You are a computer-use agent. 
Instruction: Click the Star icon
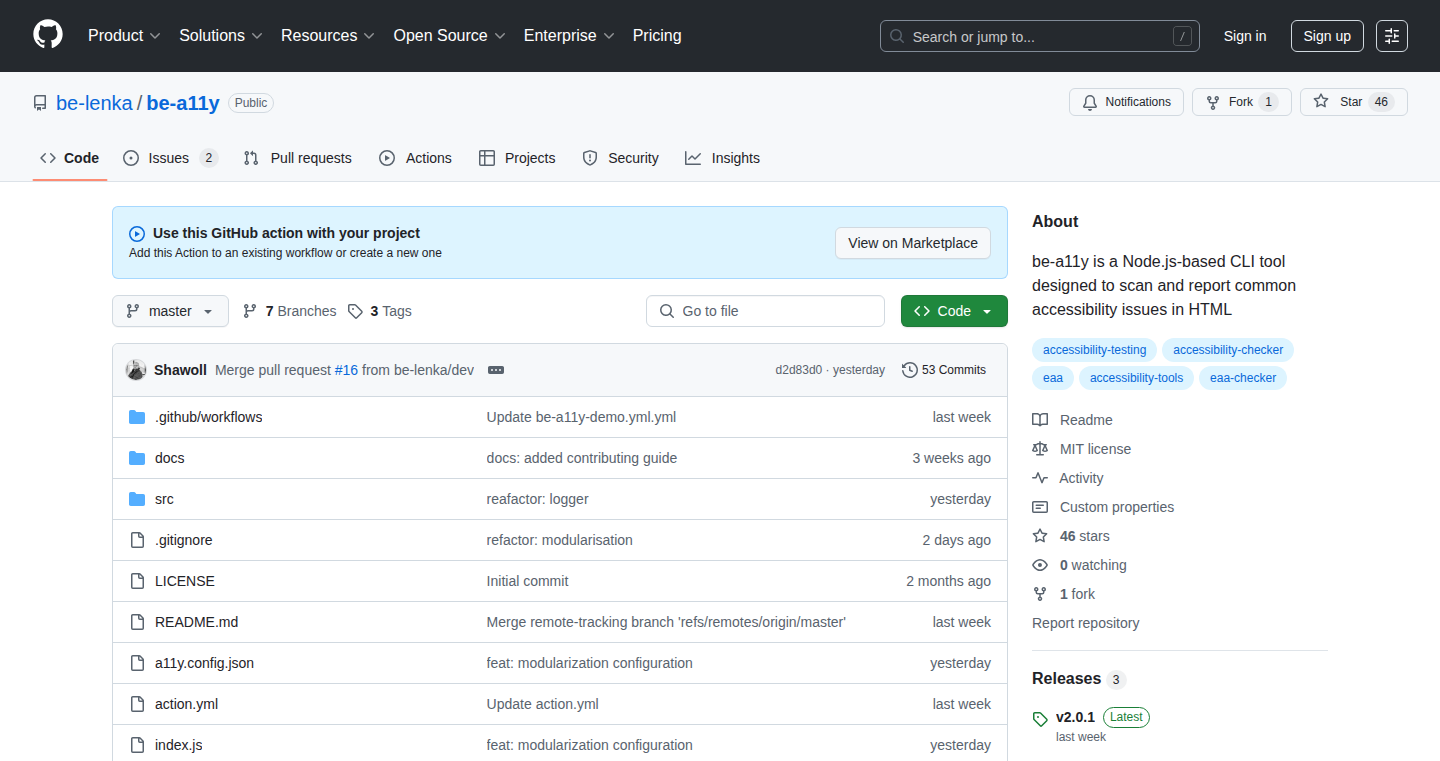(1321, 102)
